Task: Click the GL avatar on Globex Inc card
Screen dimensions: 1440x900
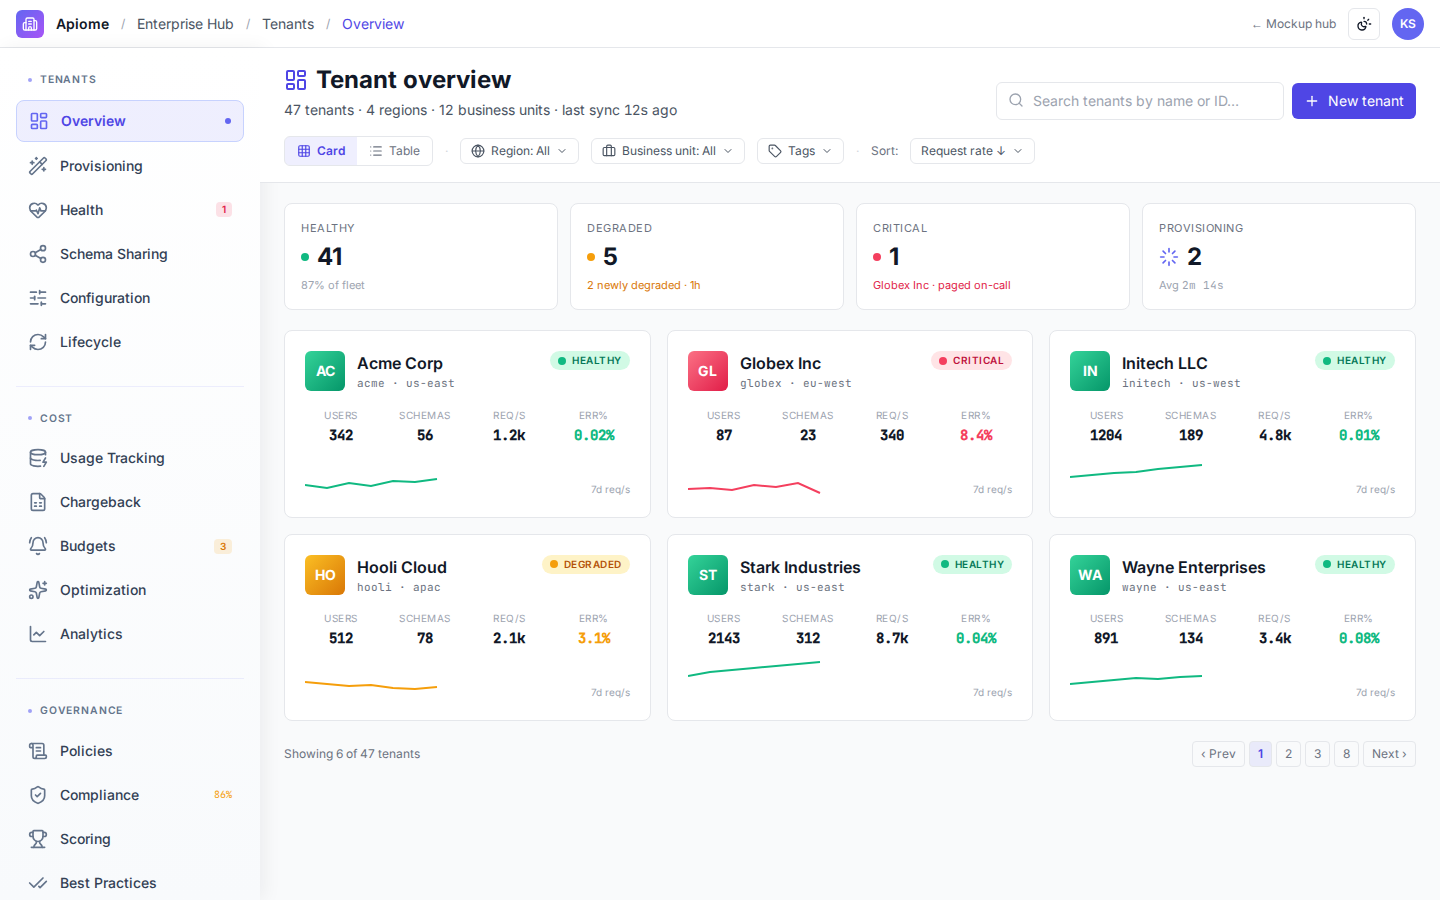Action: (x=708, y=371)
